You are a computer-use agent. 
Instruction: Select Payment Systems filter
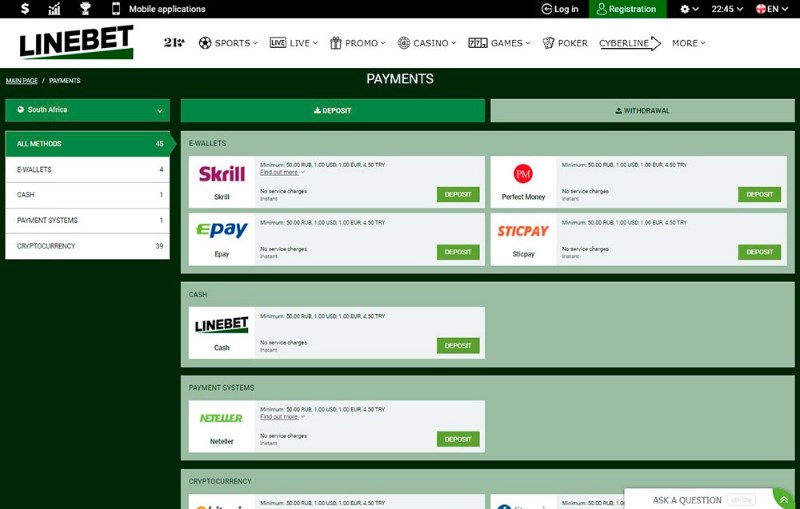tap(87, 220)
